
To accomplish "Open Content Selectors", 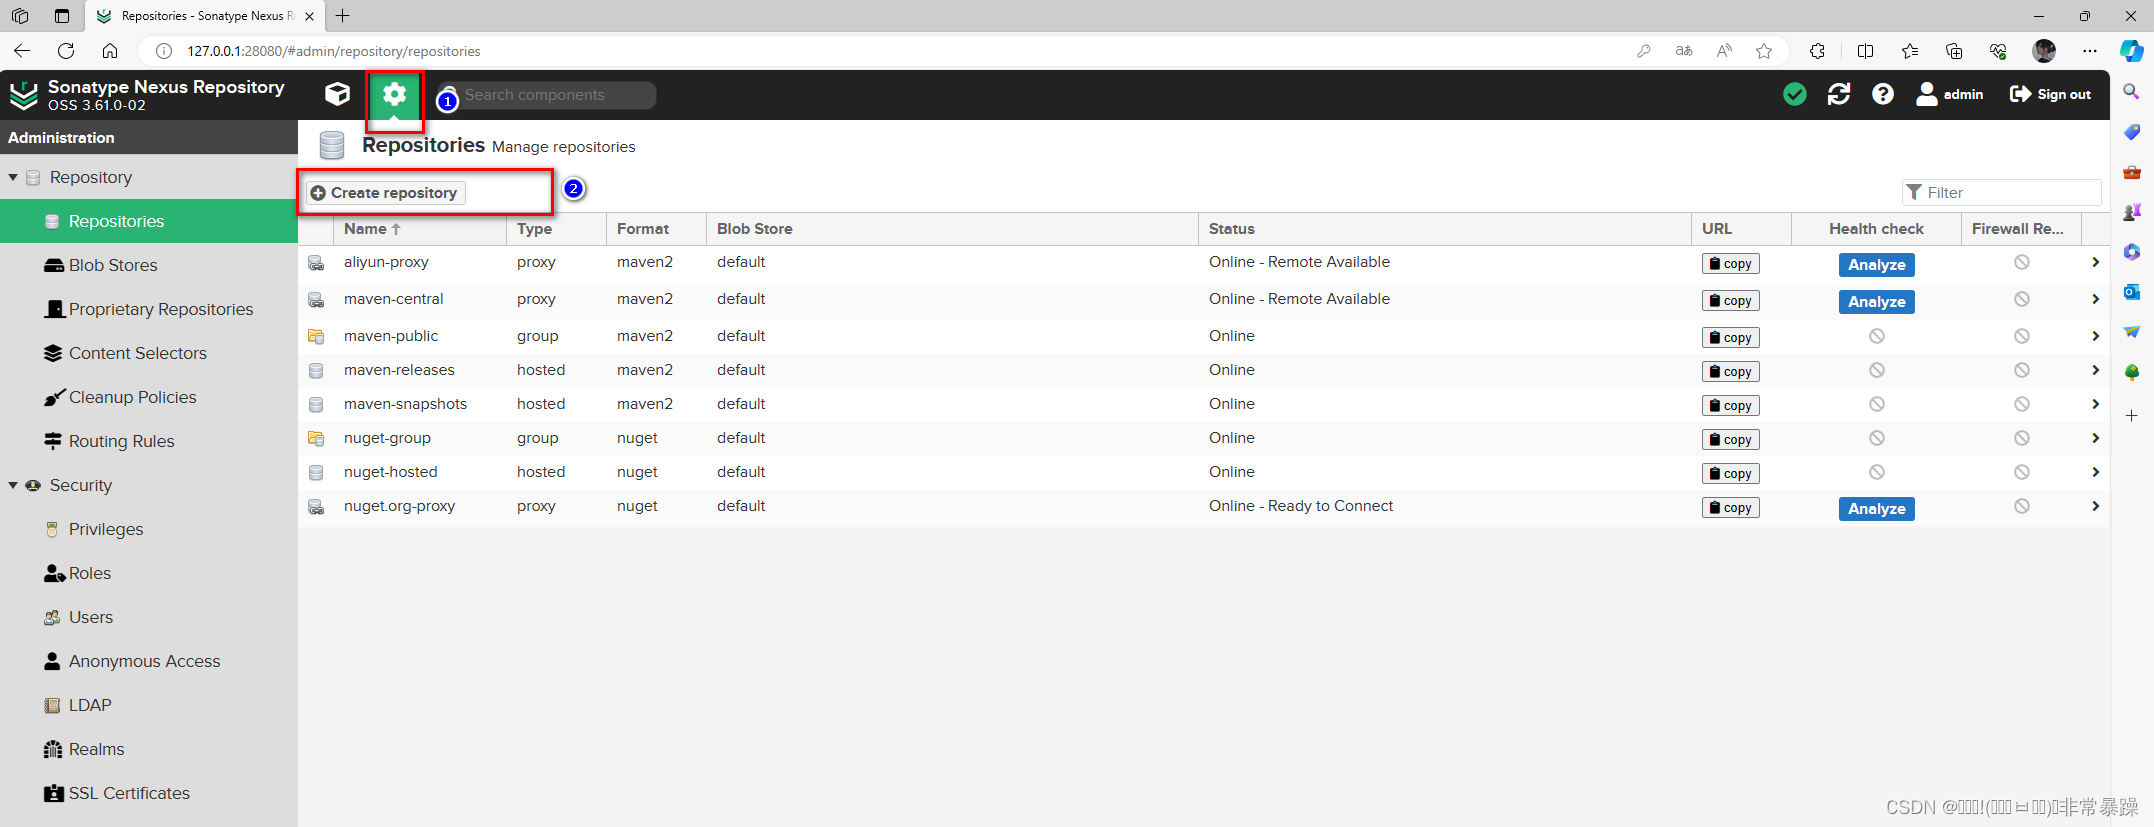I will point(149,353).
